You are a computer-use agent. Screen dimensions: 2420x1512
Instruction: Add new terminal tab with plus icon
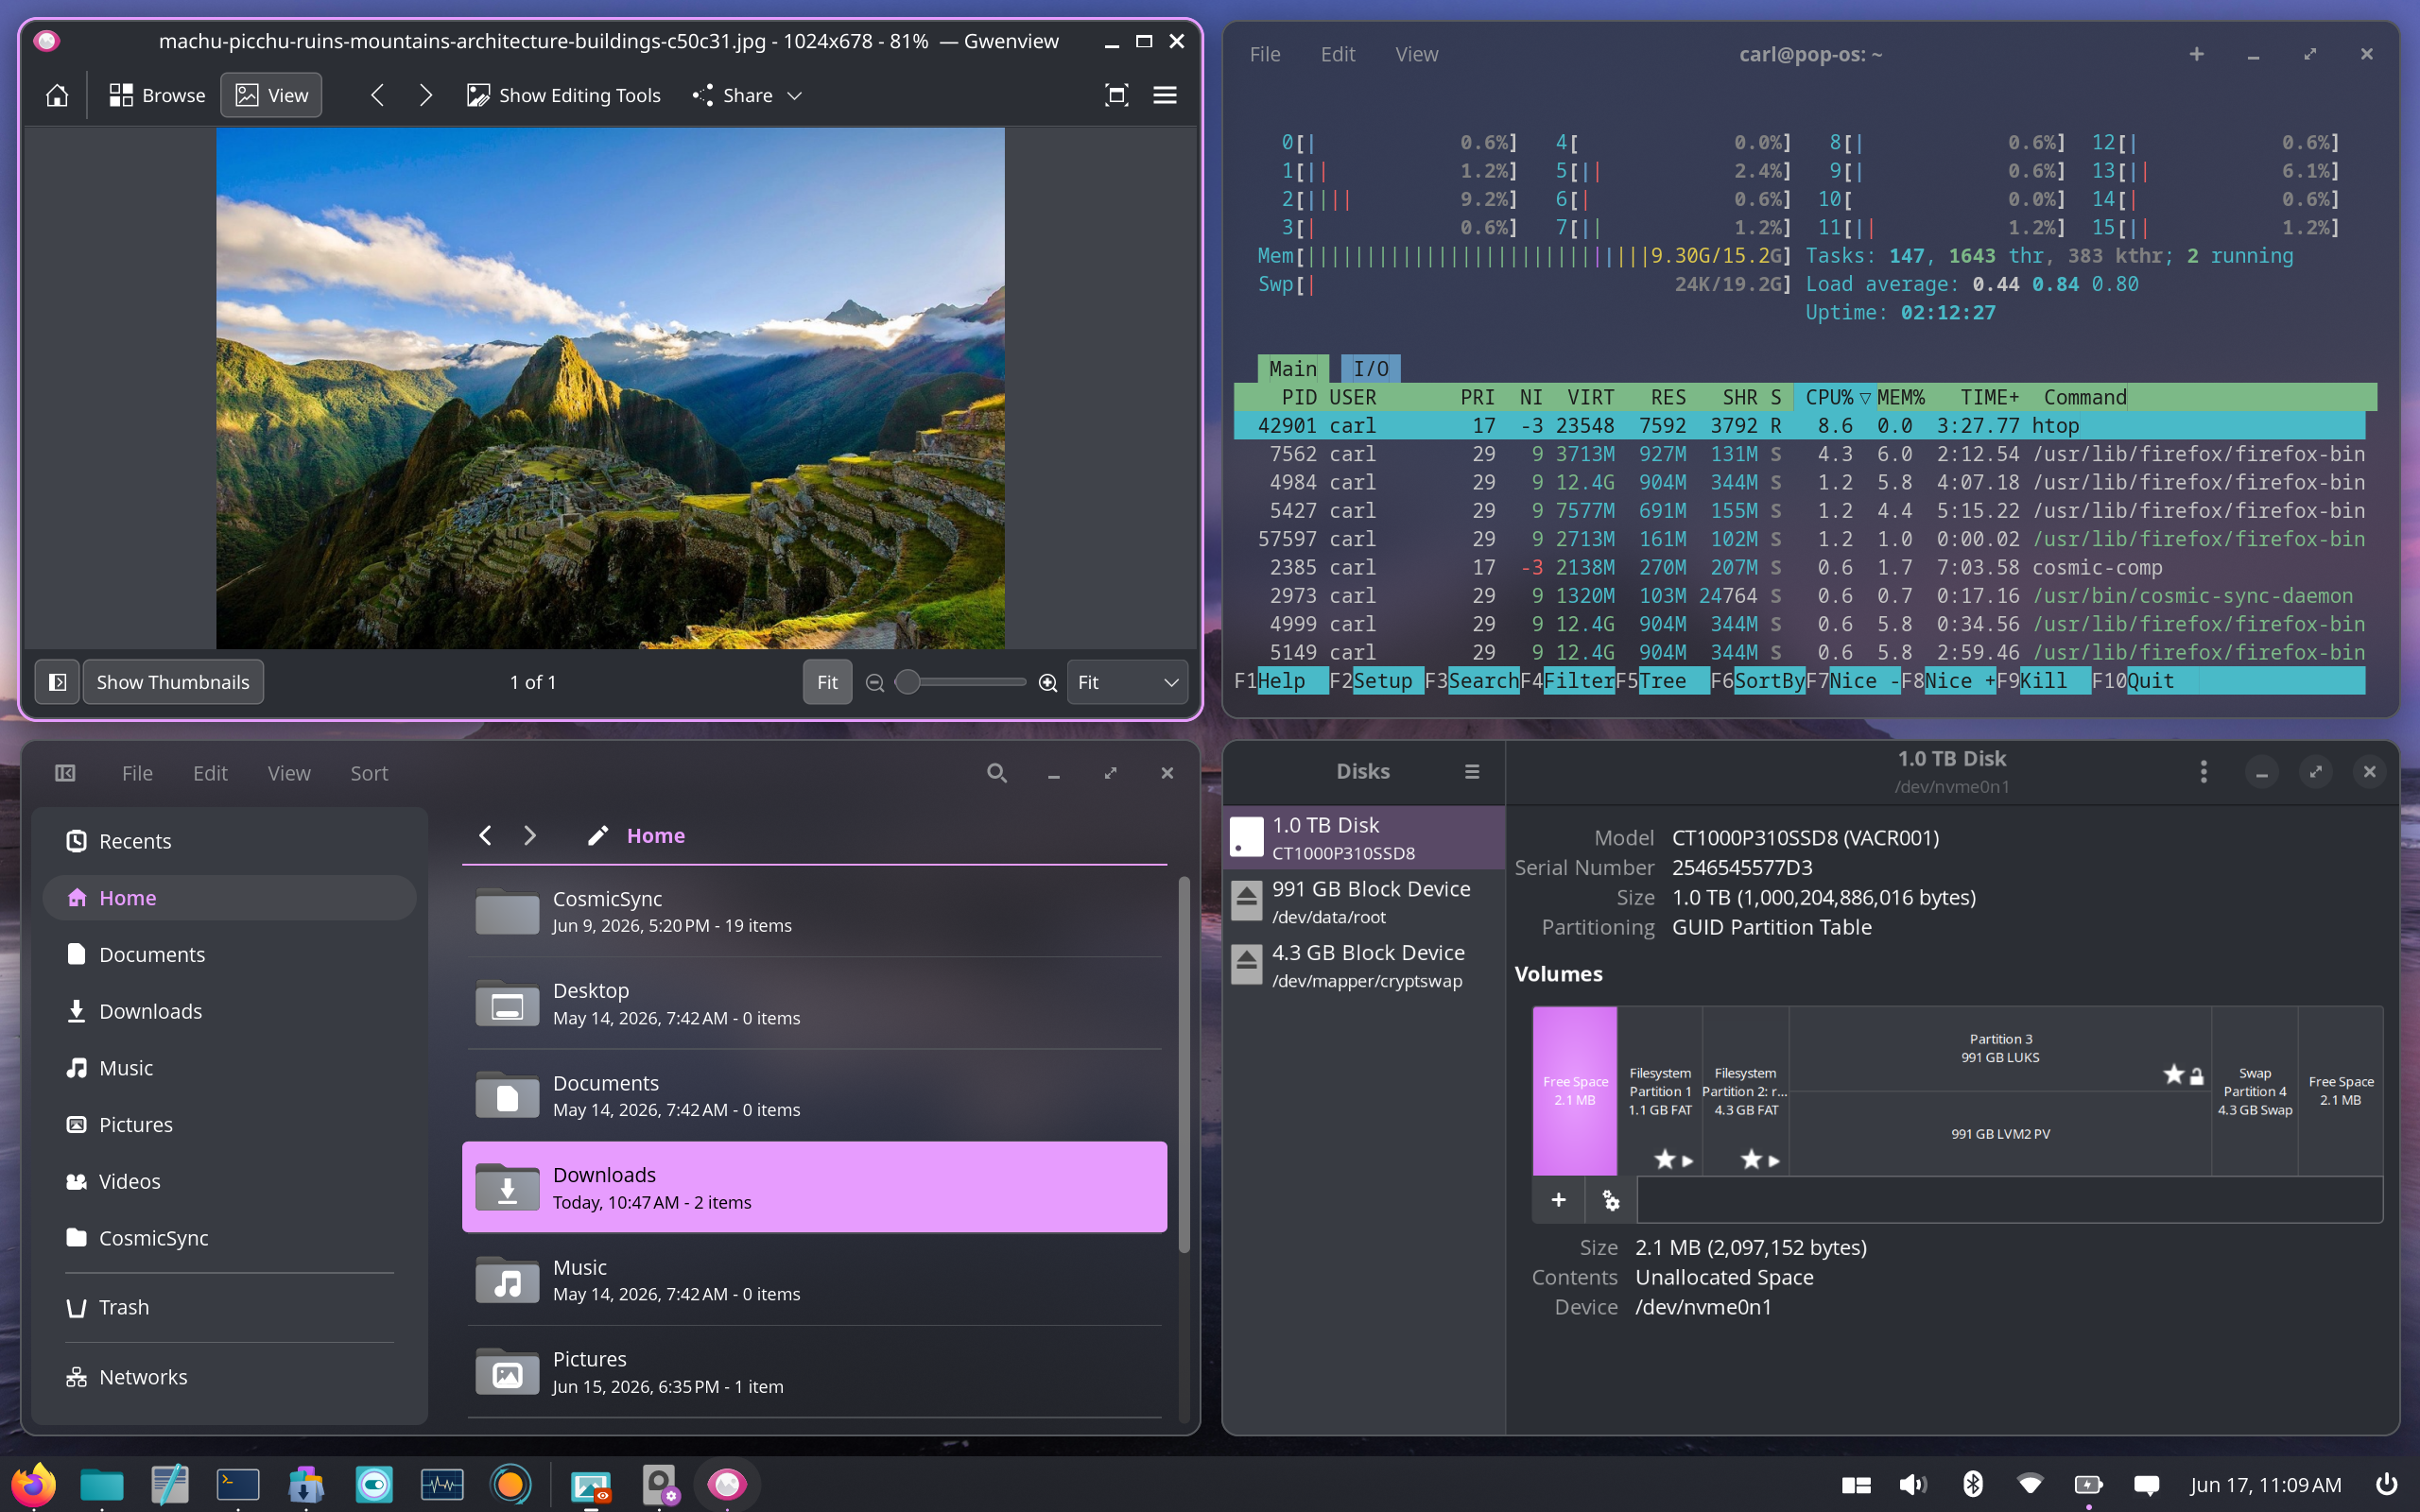tap(2196, 54)
